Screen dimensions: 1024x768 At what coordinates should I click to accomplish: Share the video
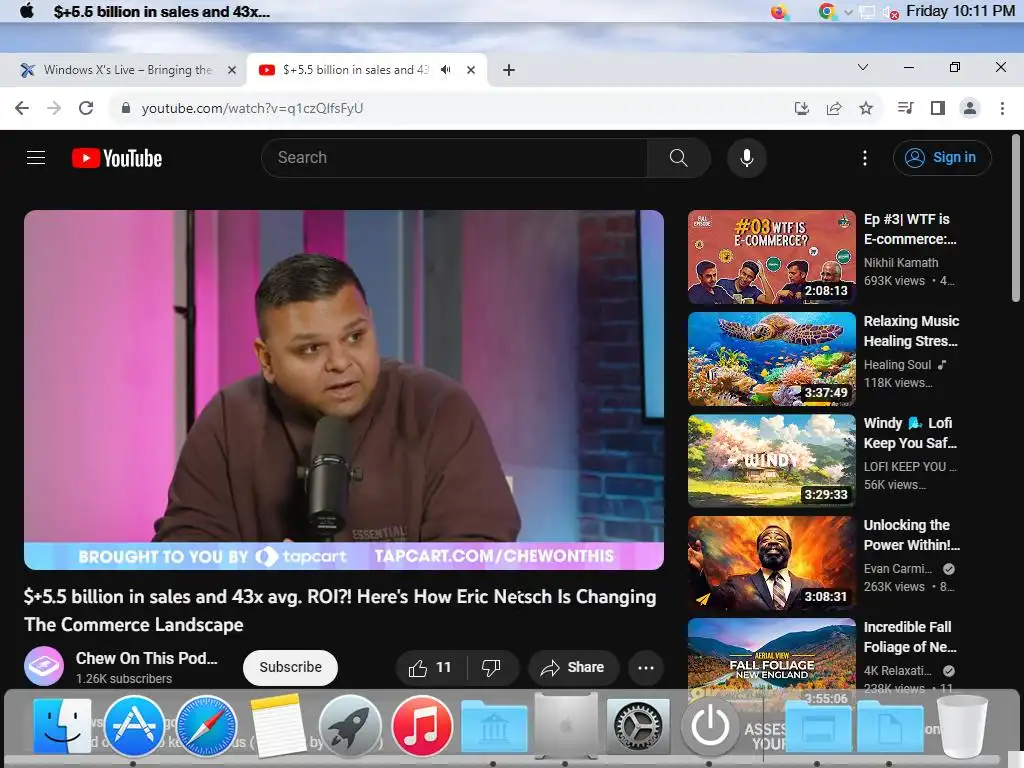pyautogui.click(x=573, y=667)
